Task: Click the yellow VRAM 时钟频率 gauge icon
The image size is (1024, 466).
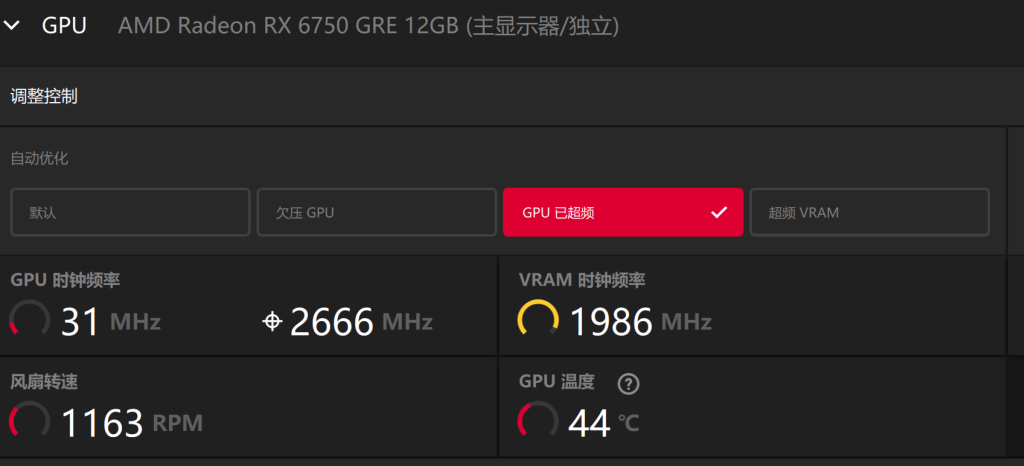Action: click(x=538, y=320)
